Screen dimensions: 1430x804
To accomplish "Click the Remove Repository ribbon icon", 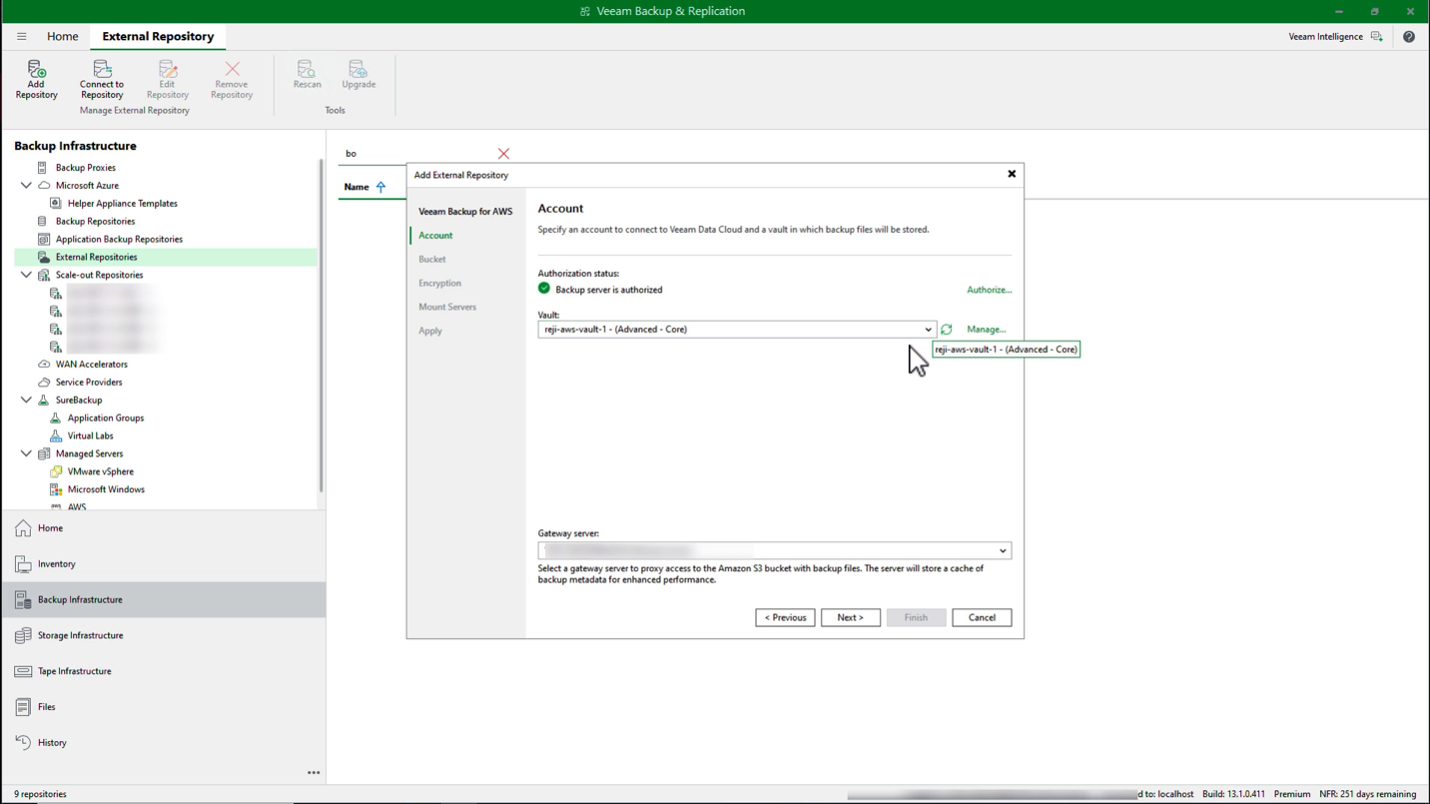I will [231, 79].
